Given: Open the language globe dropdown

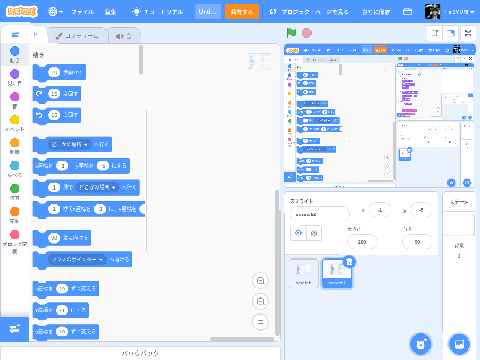Looking at the screenshot, I should click(x=55, y=12).
